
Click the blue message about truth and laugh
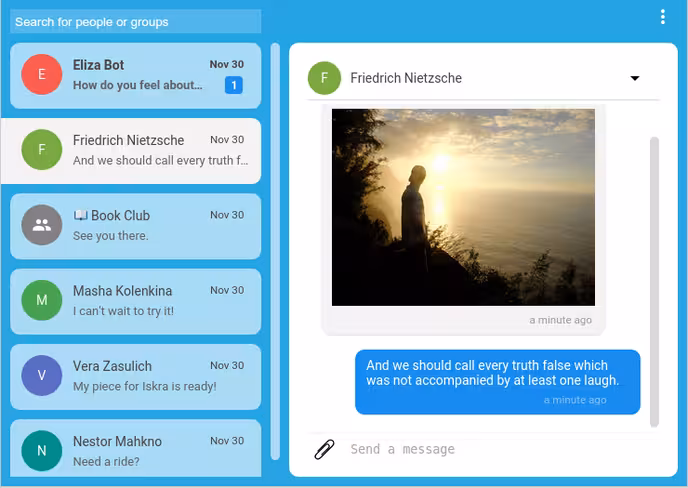point(498,382)
